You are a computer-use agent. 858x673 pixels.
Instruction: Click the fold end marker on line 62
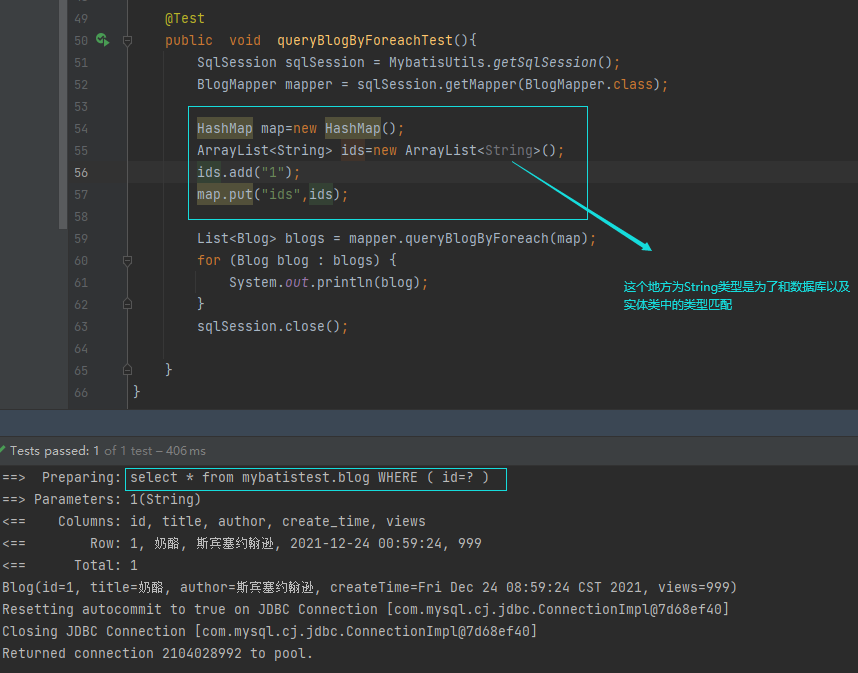127,304
